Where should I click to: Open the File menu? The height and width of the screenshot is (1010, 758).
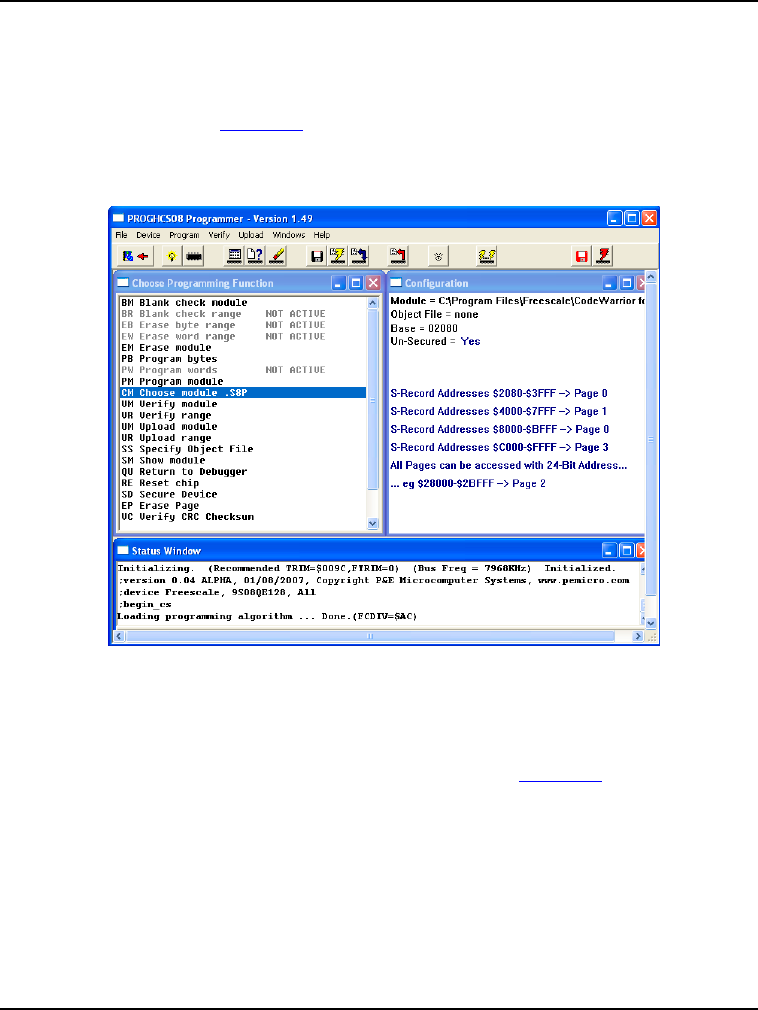click(x=121, y=235)
